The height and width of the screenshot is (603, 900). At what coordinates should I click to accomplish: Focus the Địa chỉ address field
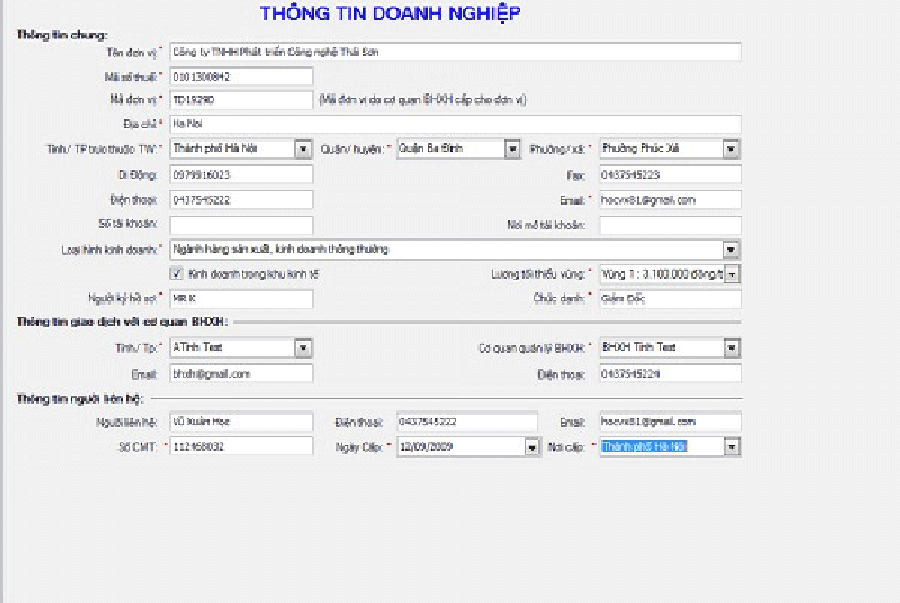tap(455, 124)
